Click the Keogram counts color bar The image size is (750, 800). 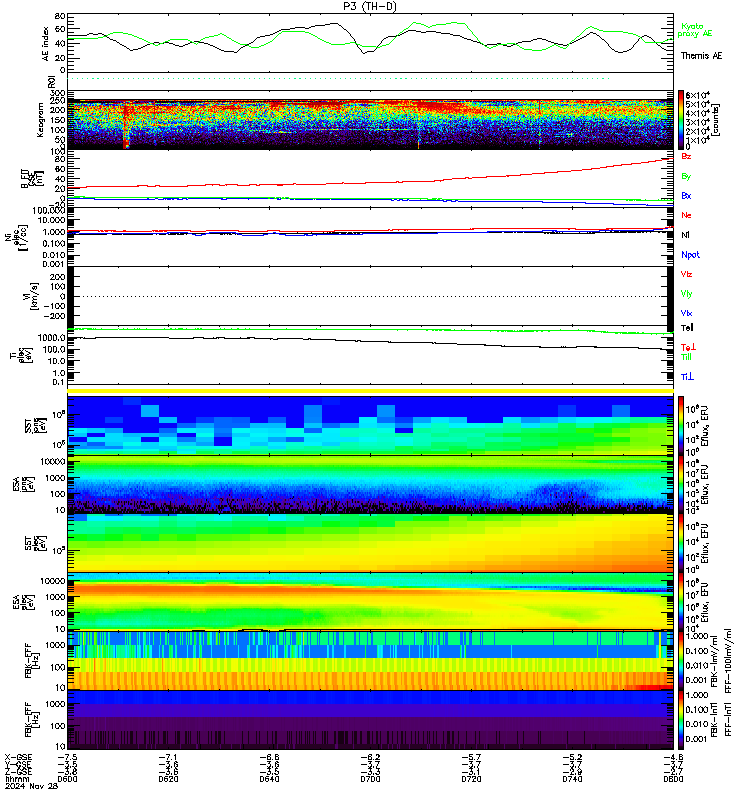click(681, 119)
